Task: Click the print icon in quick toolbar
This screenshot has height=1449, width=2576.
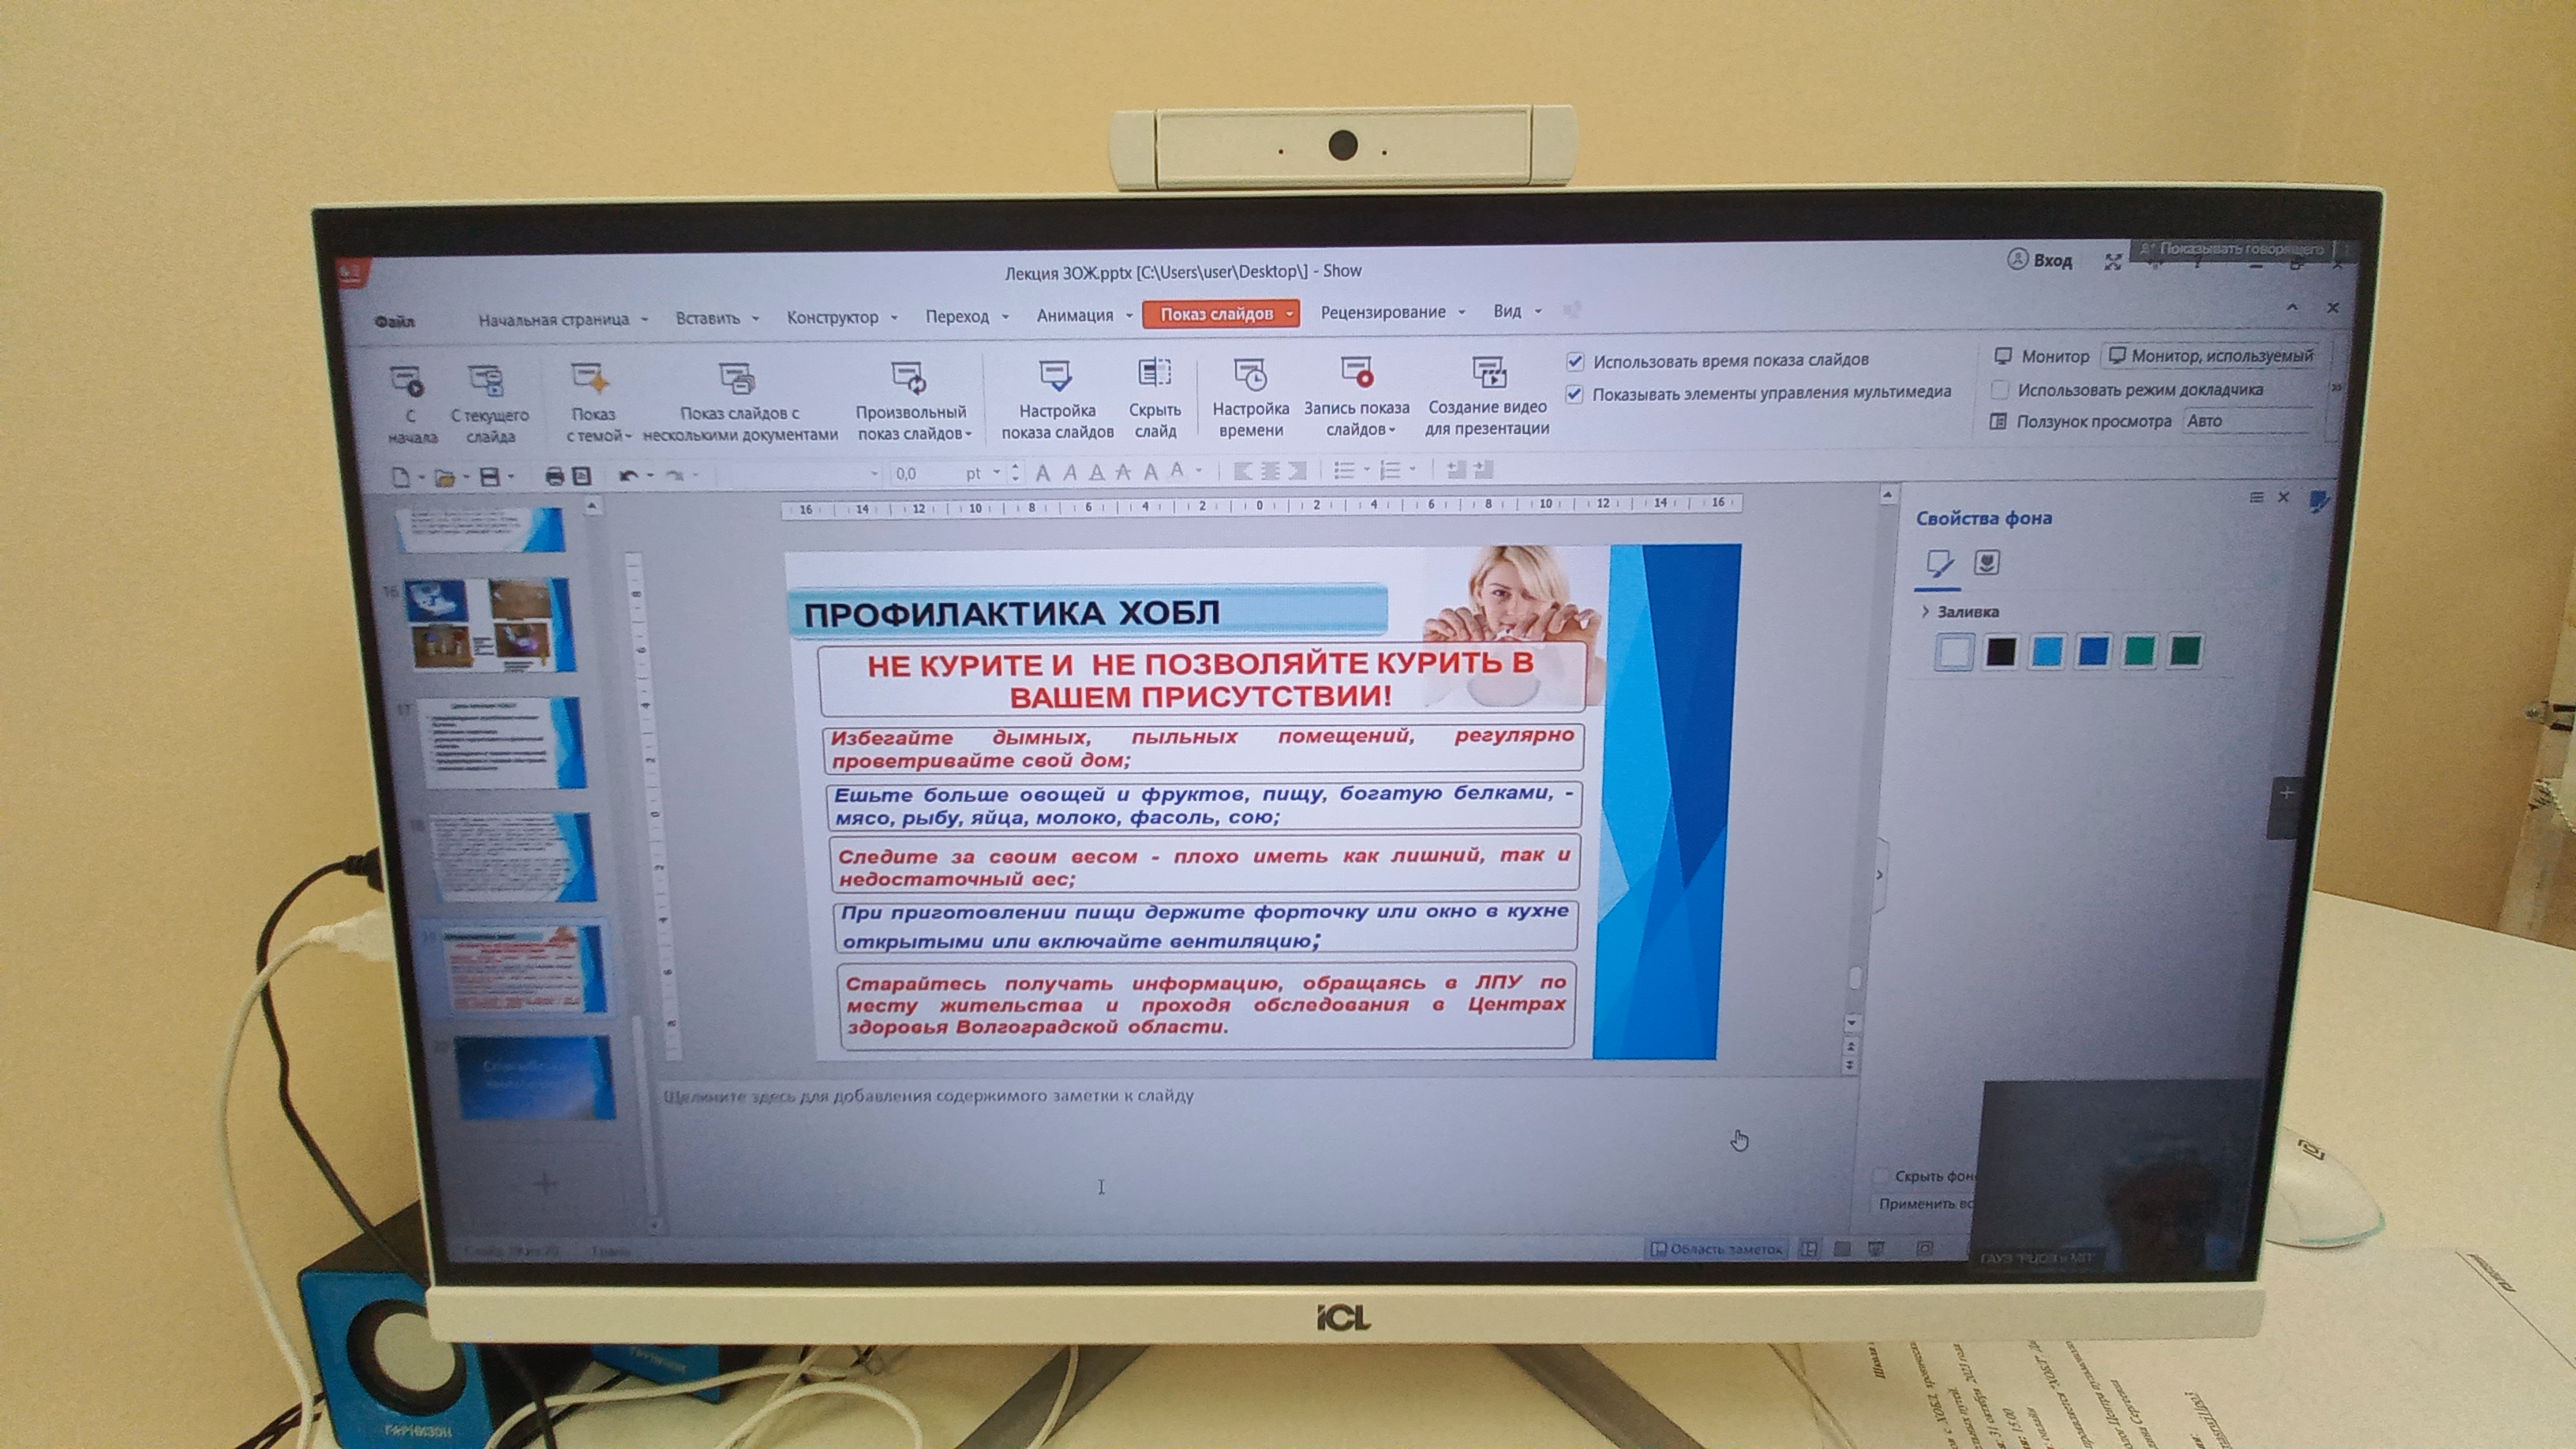Action: coord(554,476)
